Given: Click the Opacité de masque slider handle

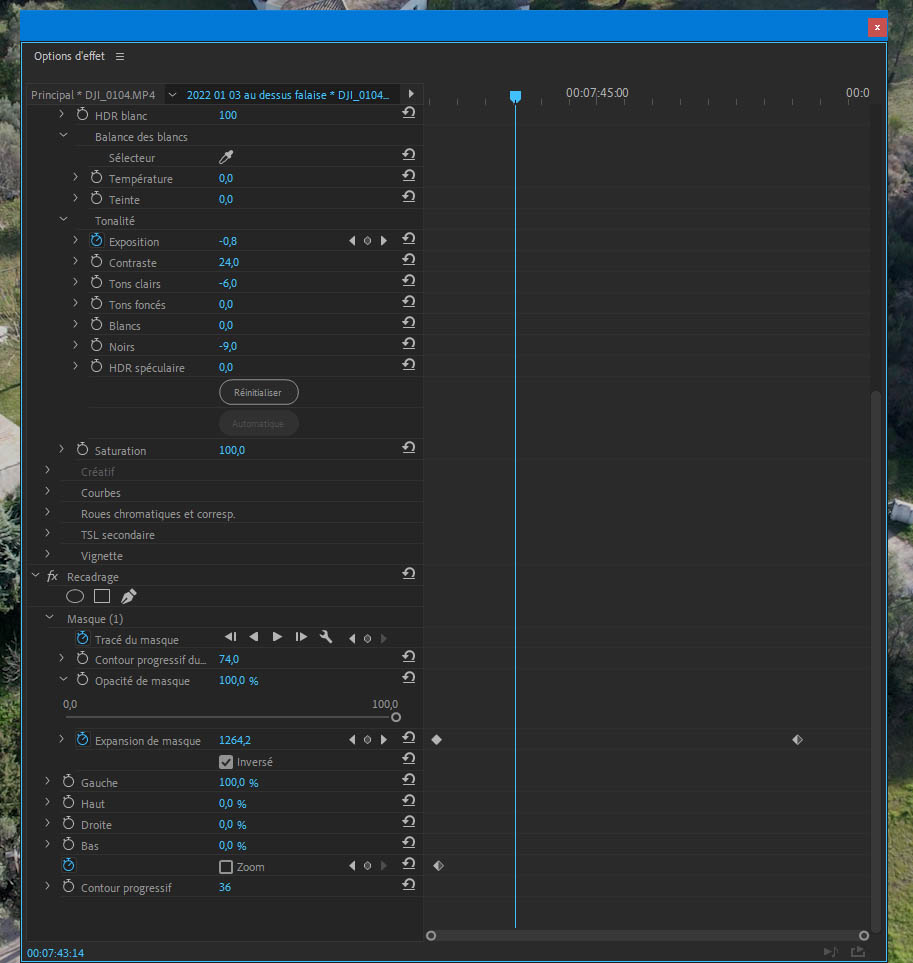Looking at the screenshot, I should tap(396, 717).
